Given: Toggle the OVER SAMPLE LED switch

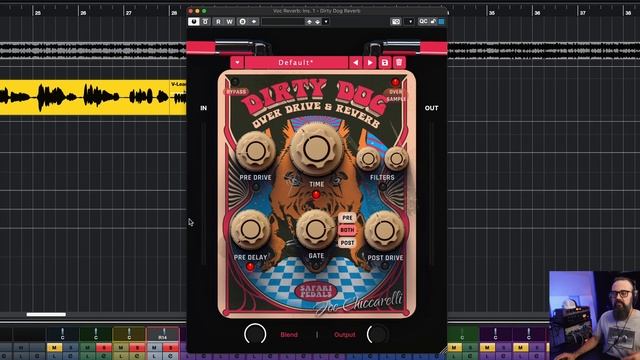Looking at the screenshot, I should pyautogui.click(x=395, y=82).
